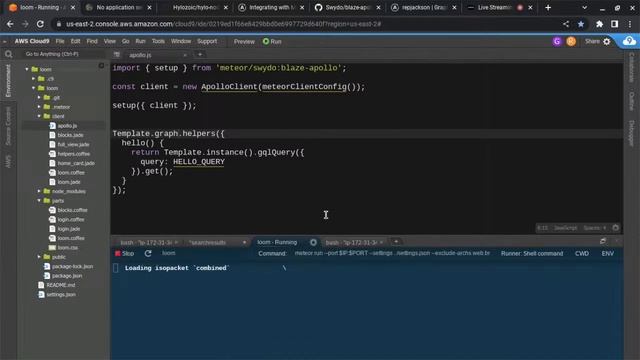Open the Run menu
640x360 pixels.
[x=140, y=41]
